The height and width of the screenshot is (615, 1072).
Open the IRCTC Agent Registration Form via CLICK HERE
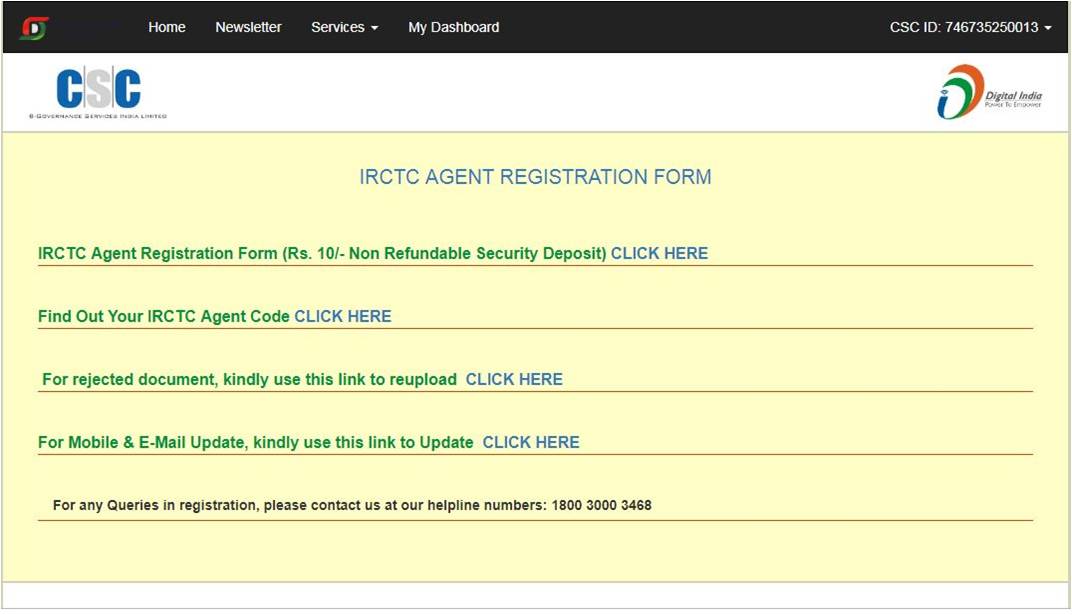point(659,253)
